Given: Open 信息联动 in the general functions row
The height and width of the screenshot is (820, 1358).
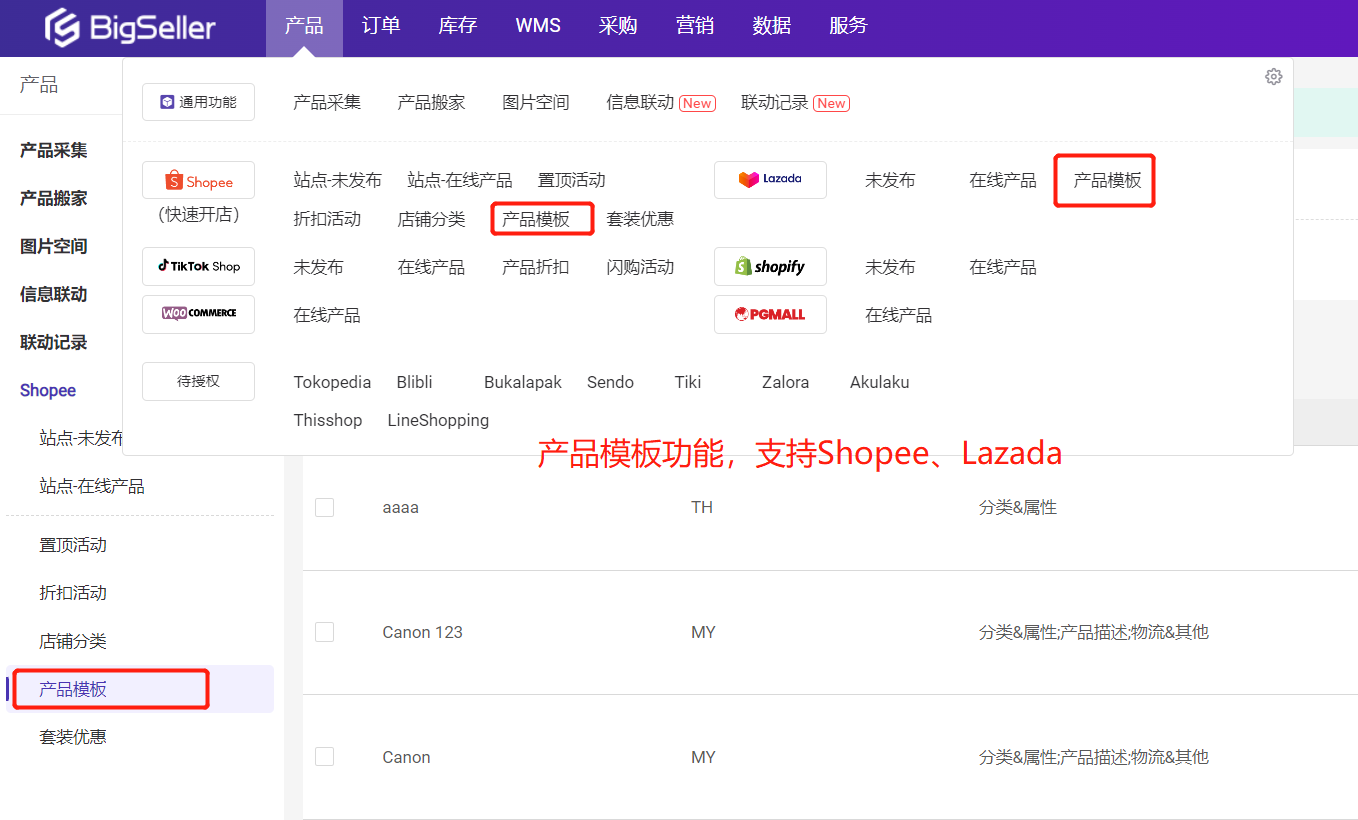Looking at the screenshot, I should (x=640, y=102).
